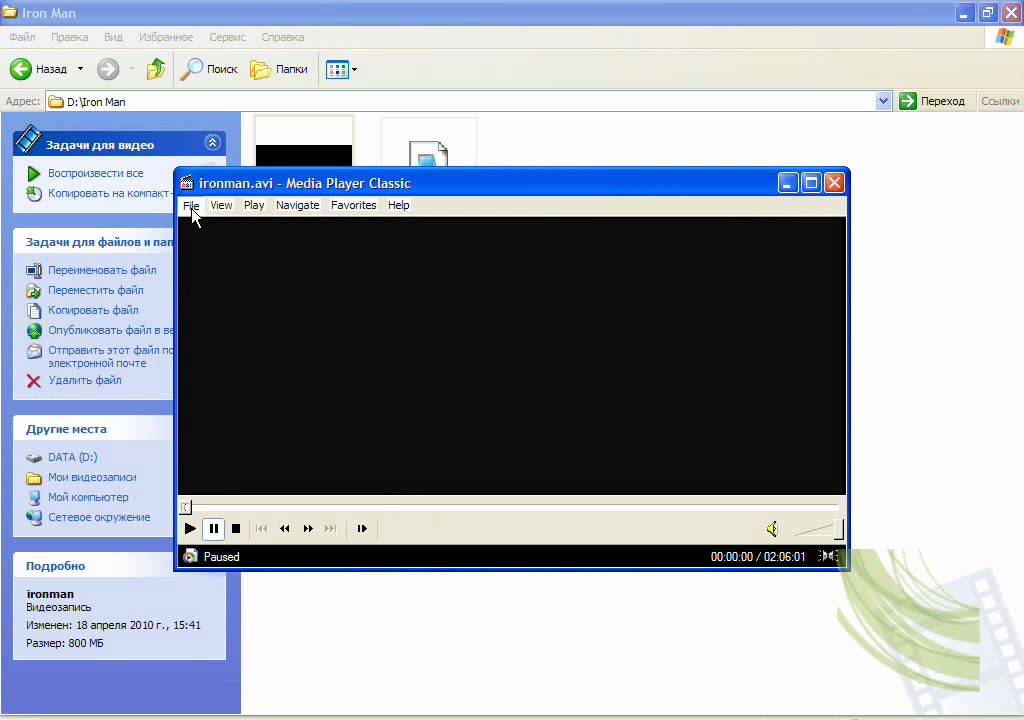Click Копировать на компакт-диск link

pyautogui.click(x=110, y=193)
